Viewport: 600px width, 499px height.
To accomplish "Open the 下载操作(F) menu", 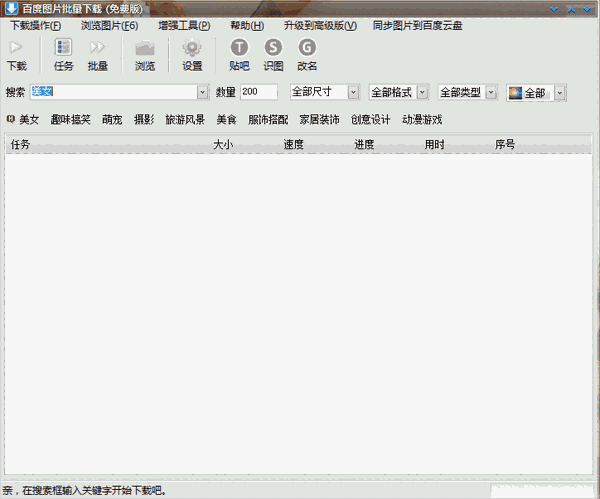I will [36, 26].
